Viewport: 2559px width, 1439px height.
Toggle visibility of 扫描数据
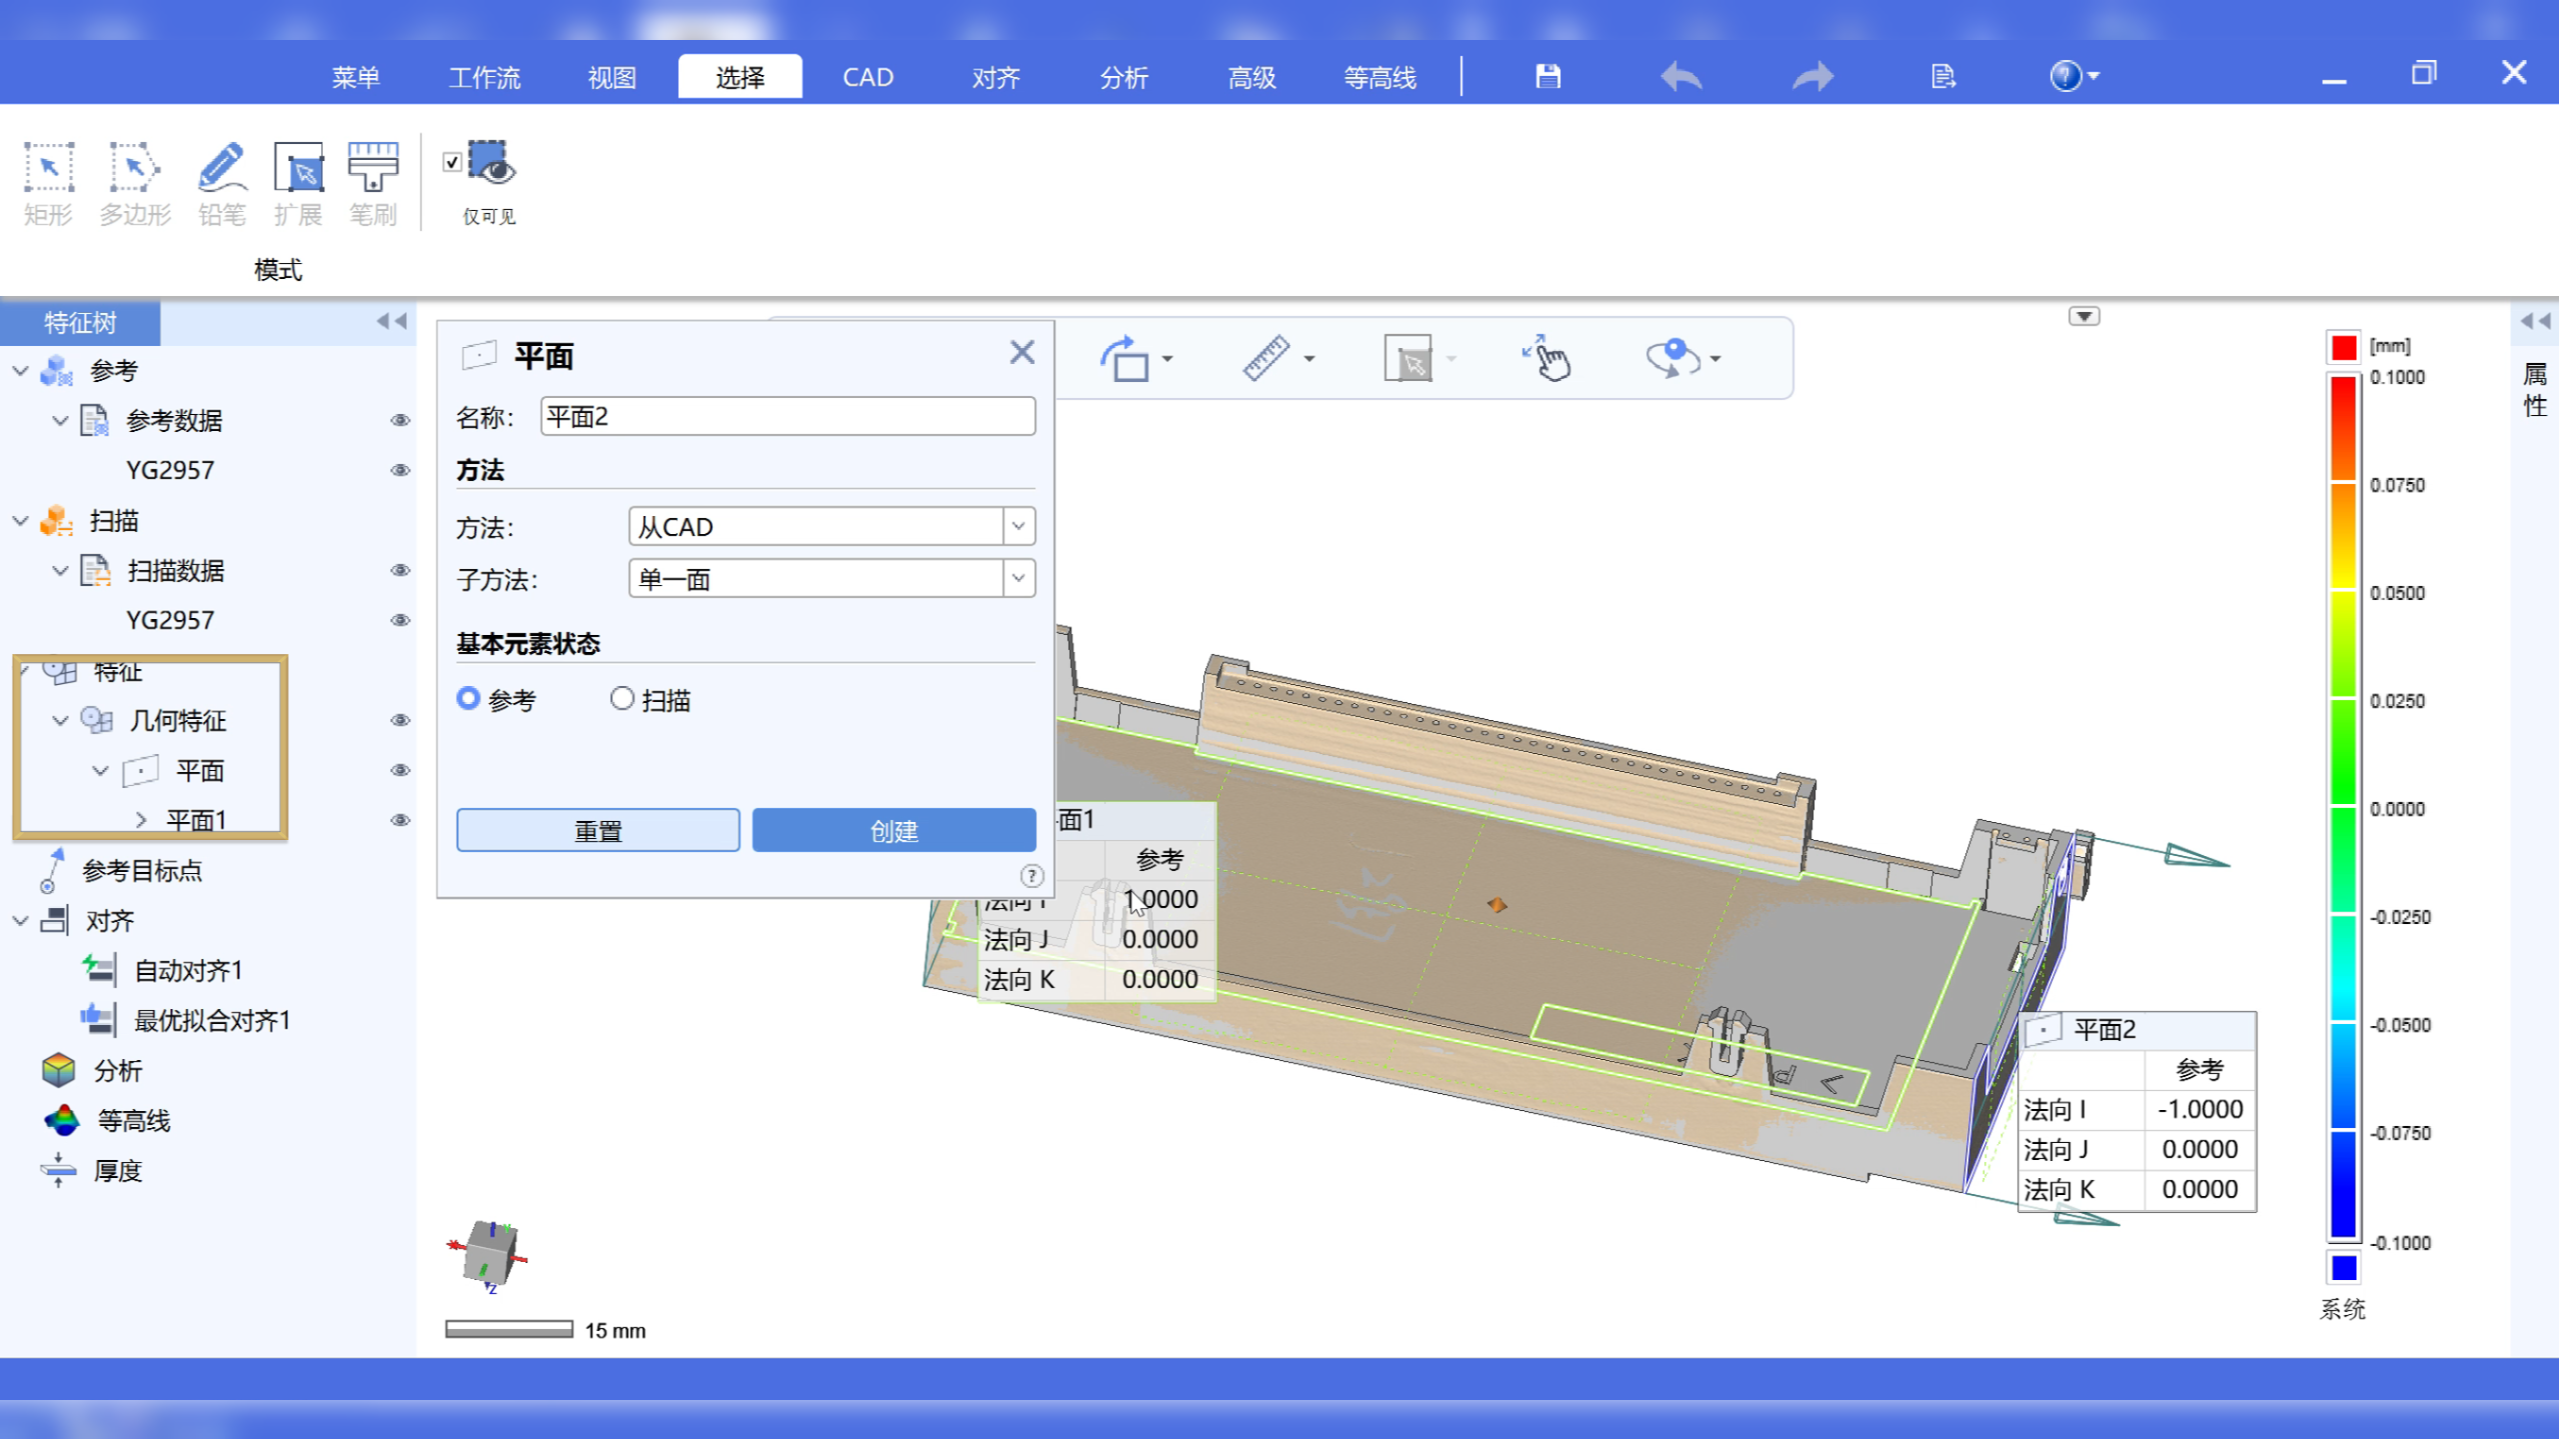[400, 571]
